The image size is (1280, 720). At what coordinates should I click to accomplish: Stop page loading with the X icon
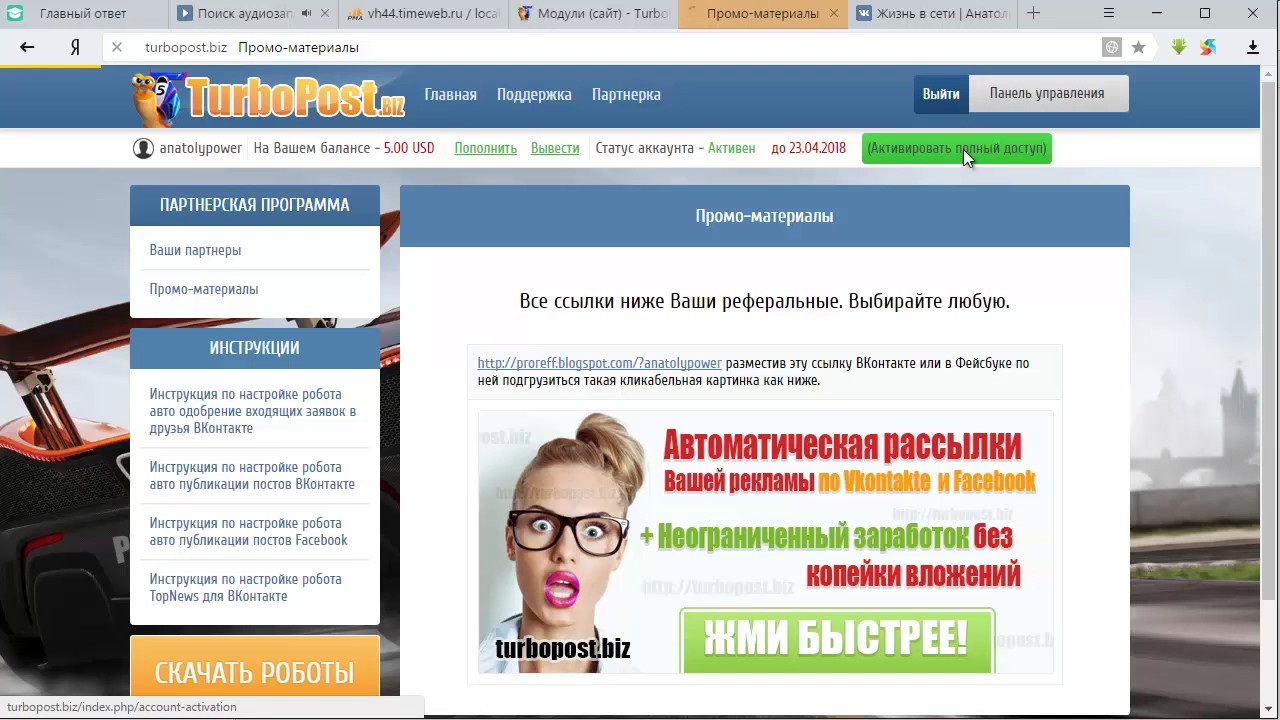[x=116, y=47]
